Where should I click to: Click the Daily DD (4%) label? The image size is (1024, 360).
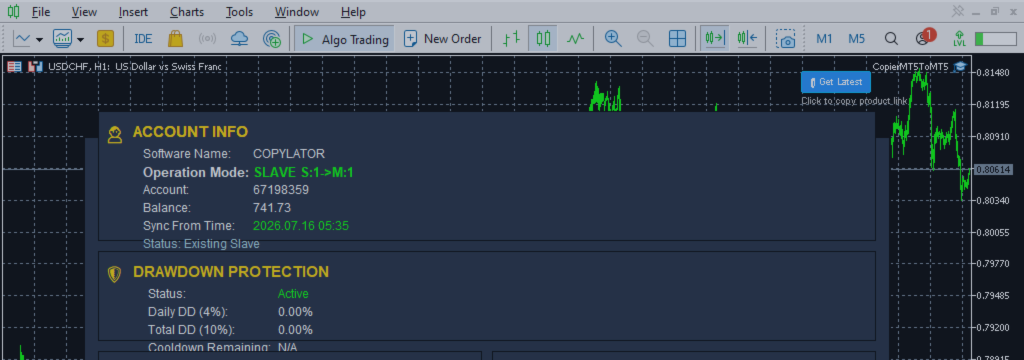(188, 312)
